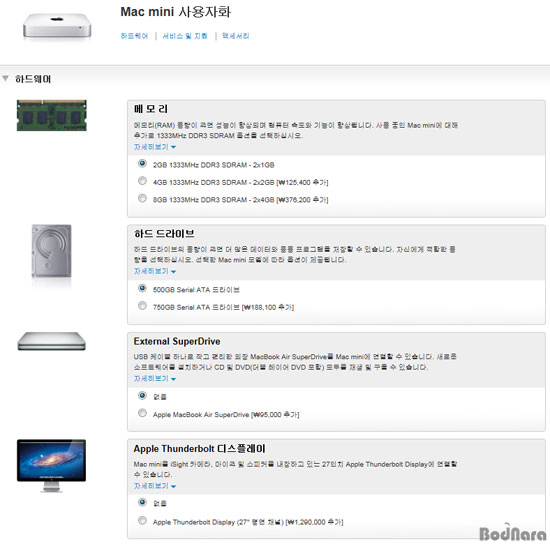This screenshot has width=550, height=544.
Task: Choose Apple MacBook Air SuperDrive option
Action: click(x=142, y=413)
